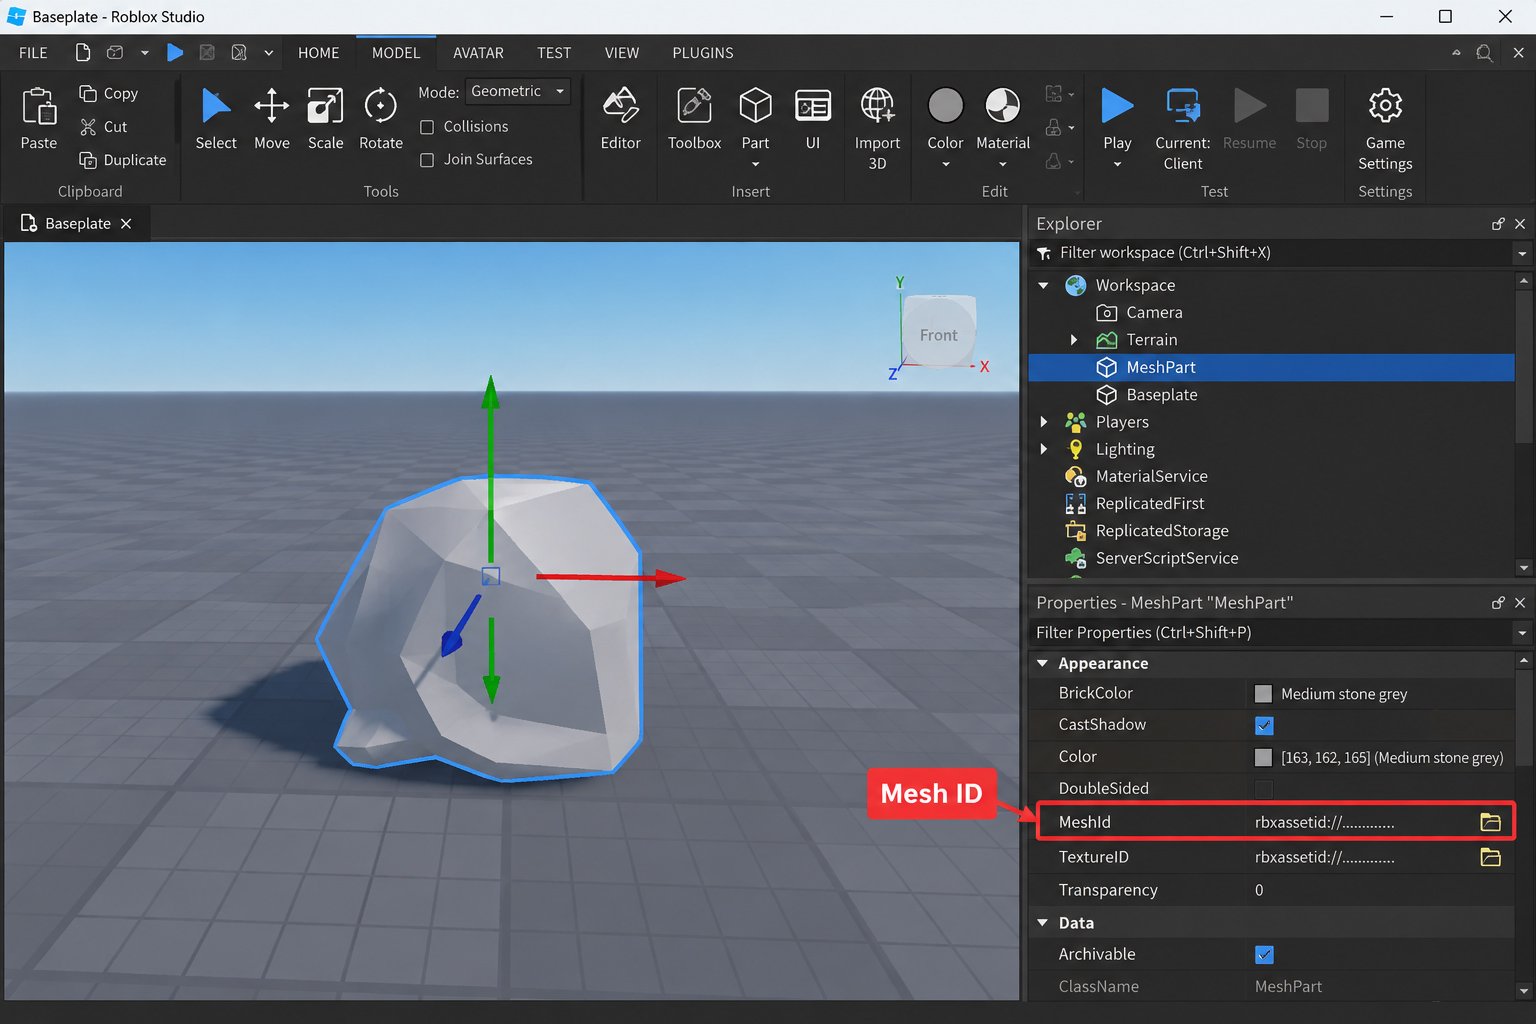Select the Move tool

pos(271,119)
